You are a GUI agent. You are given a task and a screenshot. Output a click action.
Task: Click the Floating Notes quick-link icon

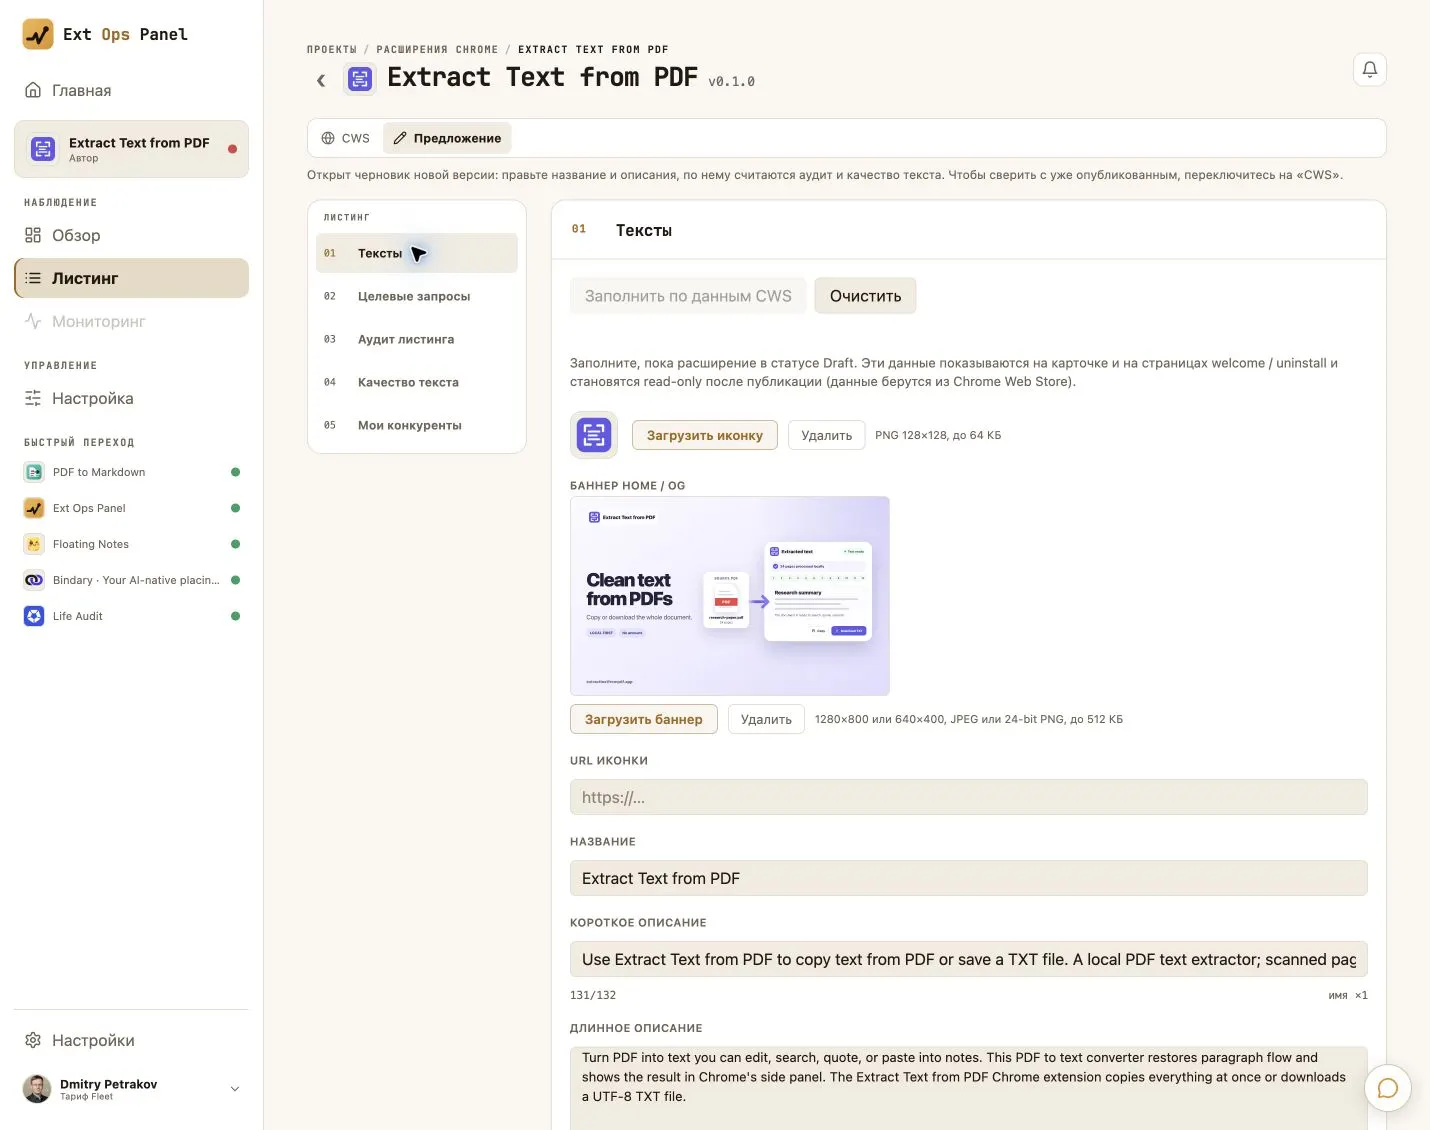34,544
